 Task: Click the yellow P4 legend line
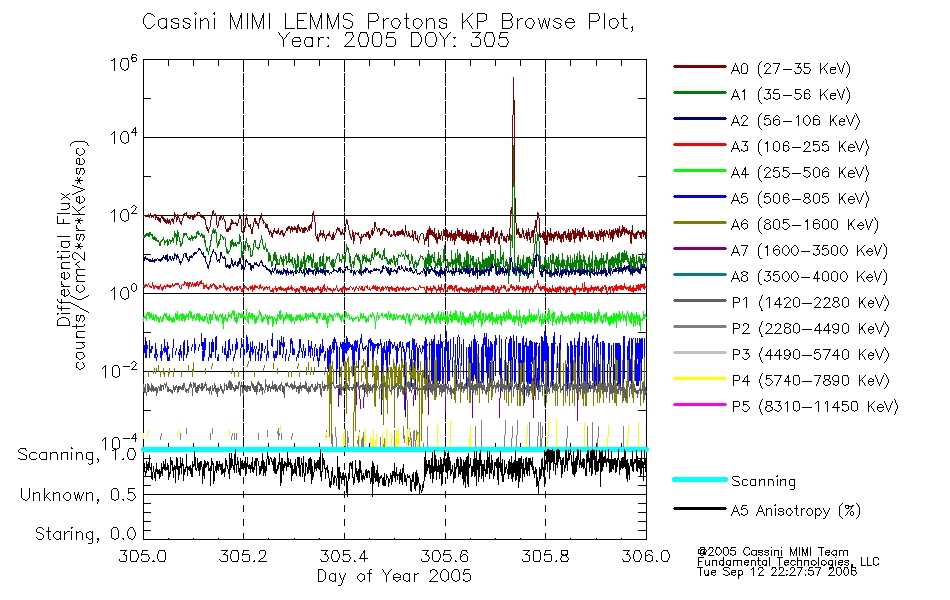[x=699, y=379]
